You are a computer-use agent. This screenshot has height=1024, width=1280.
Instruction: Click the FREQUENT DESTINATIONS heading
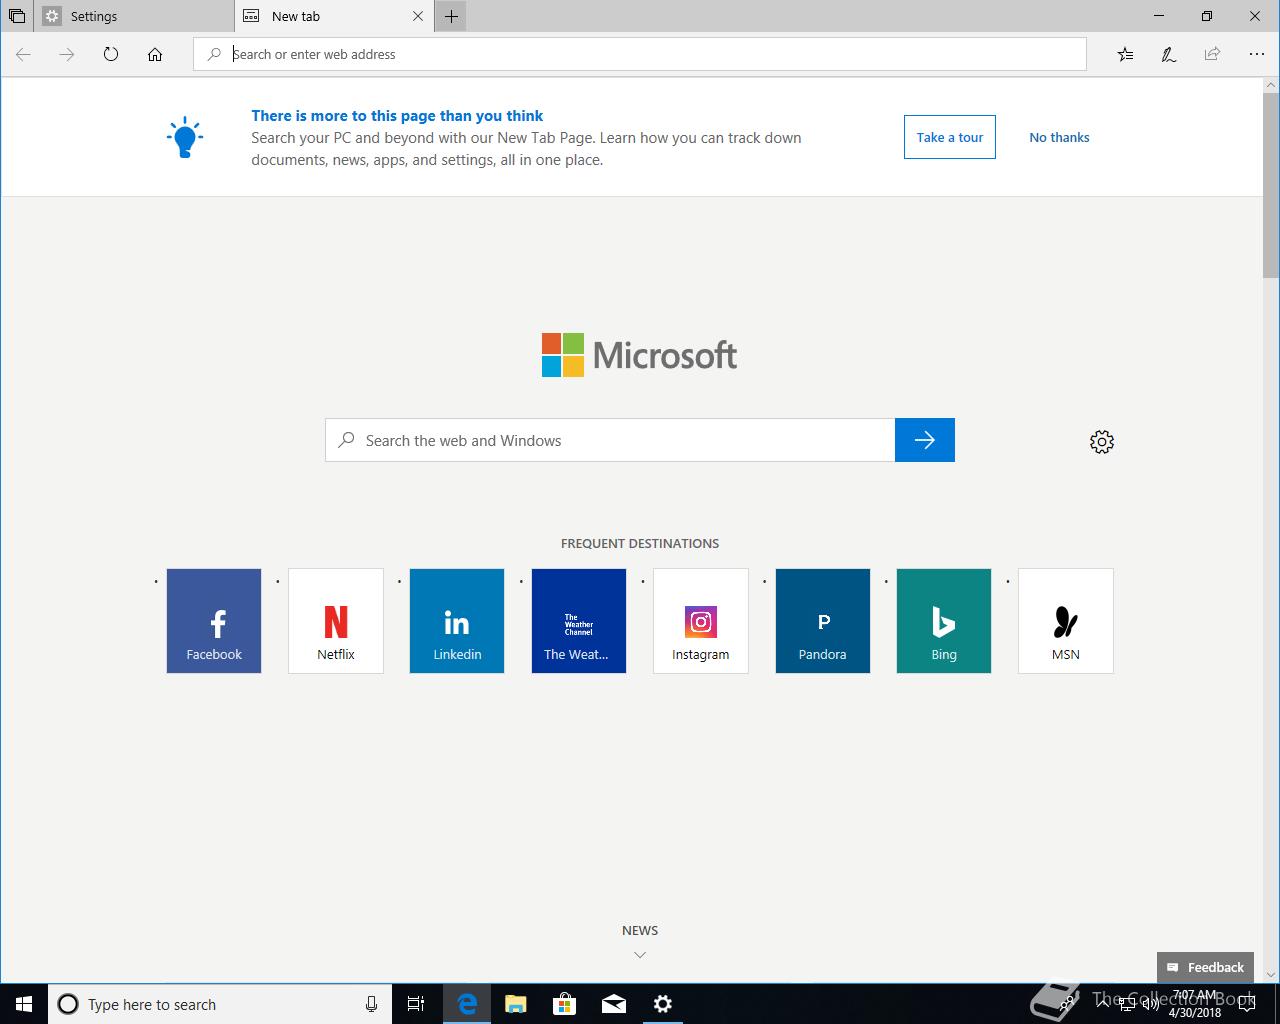(x=640, y=543)
